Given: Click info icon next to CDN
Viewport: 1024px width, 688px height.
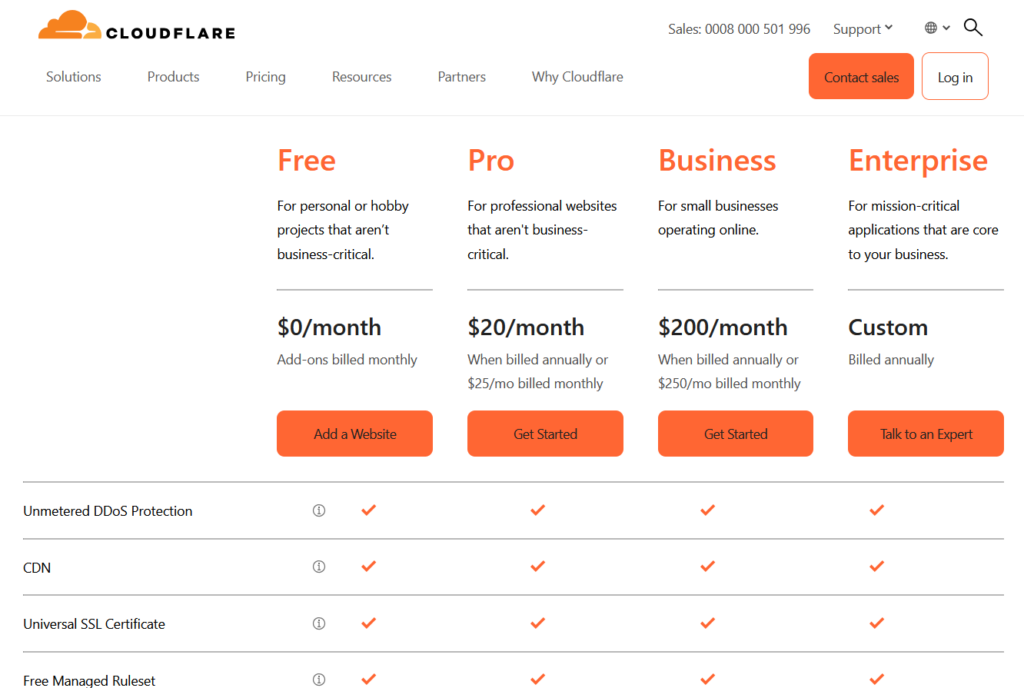Looking at the screenshot, I should 319,567.
